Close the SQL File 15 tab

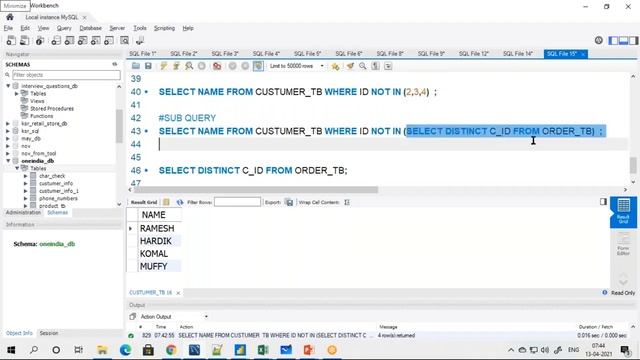[583, 54]
